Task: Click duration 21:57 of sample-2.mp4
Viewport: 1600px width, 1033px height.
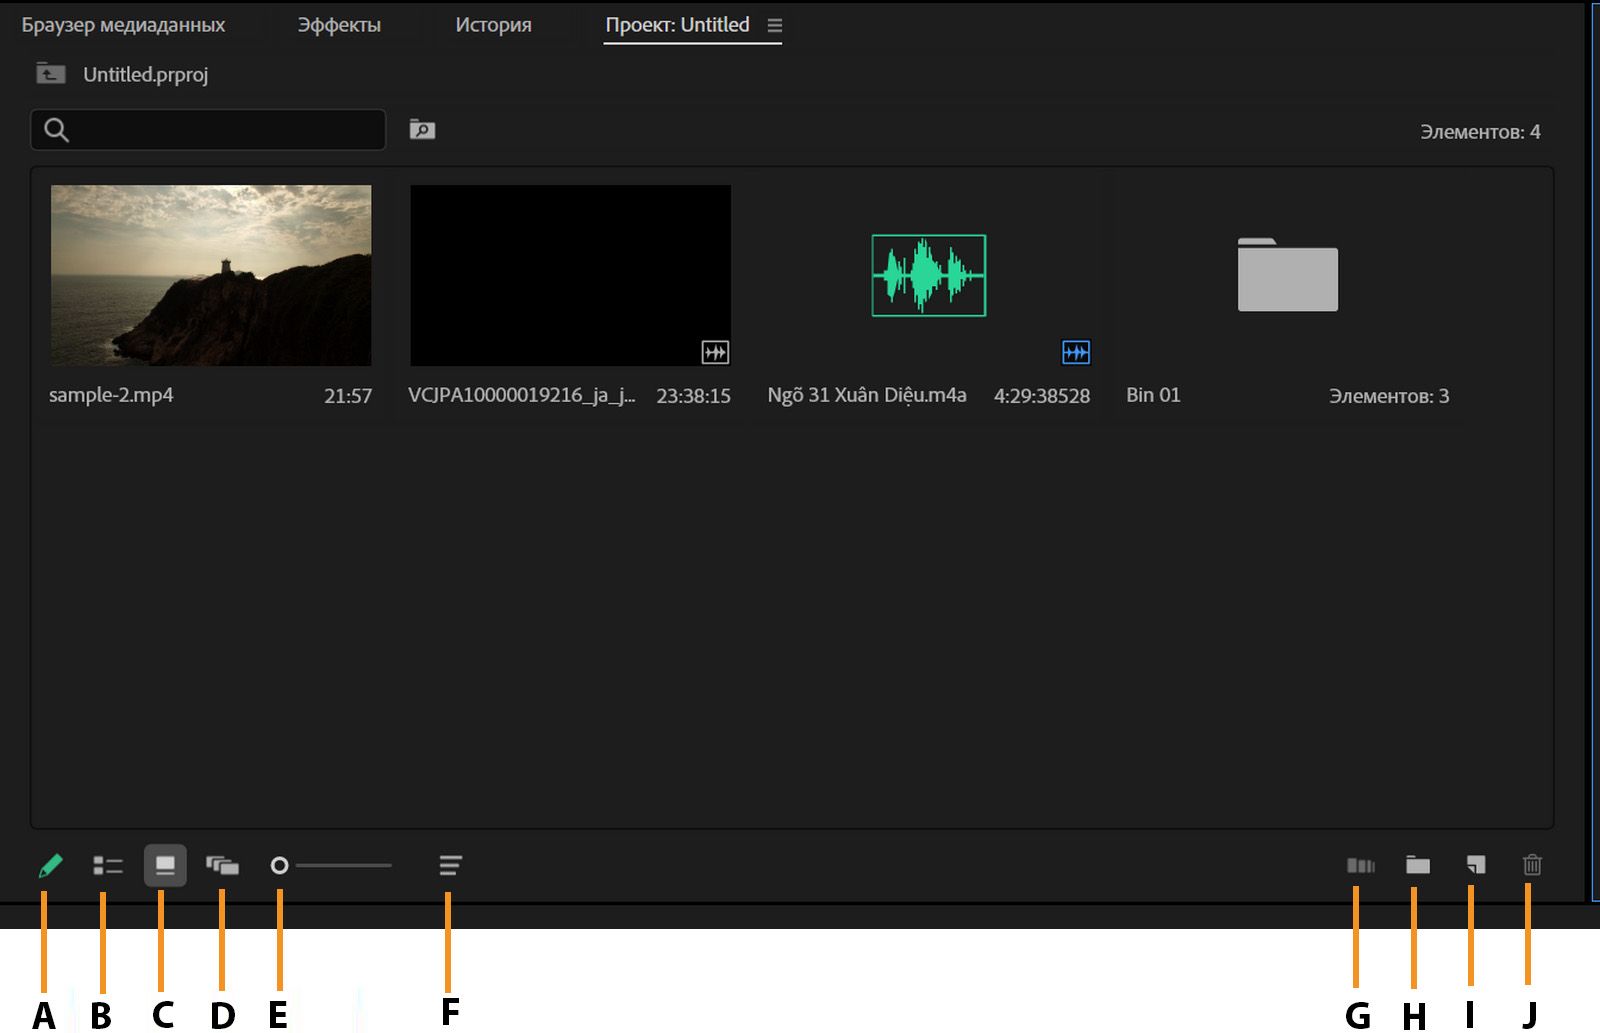Action: (348, 396)
